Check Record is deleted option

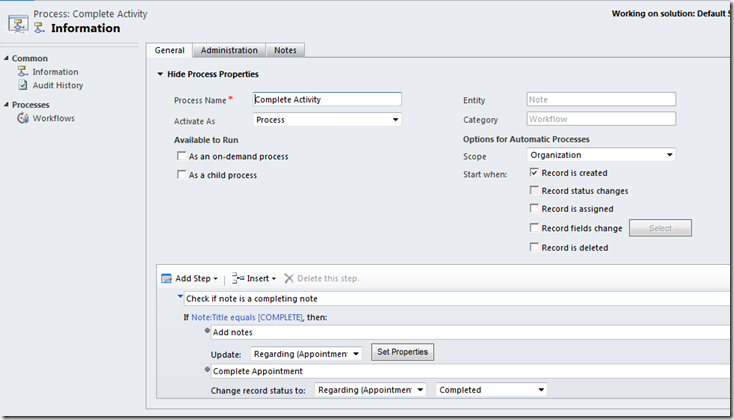click(534, 248)
